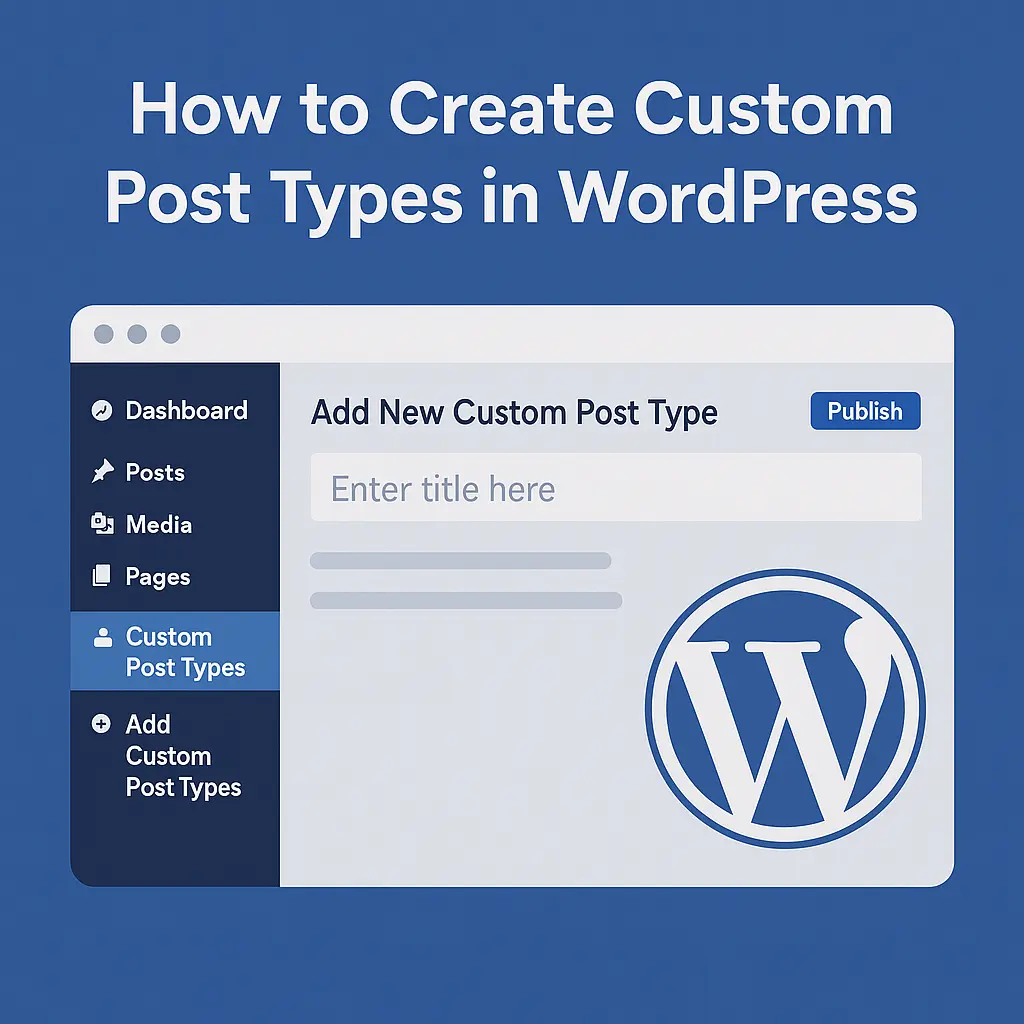Image resolution: width=1024 pixels, height=1024 pixels.
Task: Click the middle window control dot
Action: pyautogui.click(x=136, y=334)
